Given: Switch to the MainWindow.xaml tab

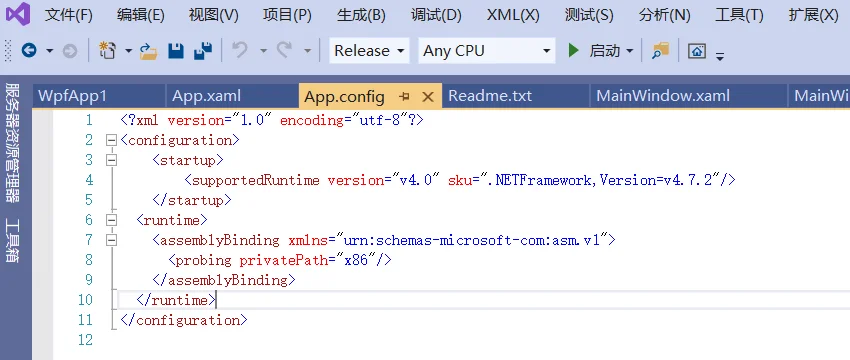Looking at the screenshot, I should (663, 97).
